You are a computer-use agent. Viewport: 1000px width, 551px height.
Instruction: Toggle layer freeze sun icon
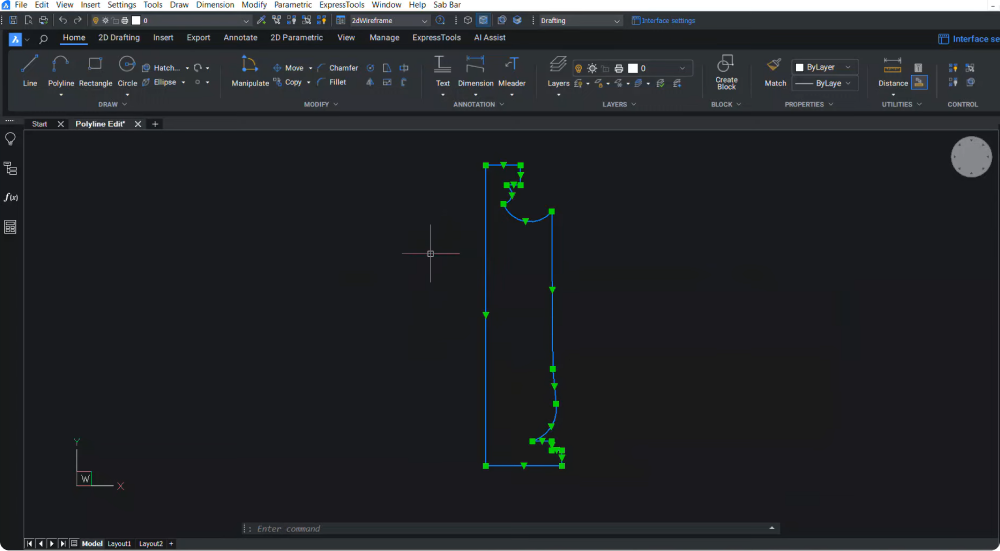pos(592,68)
